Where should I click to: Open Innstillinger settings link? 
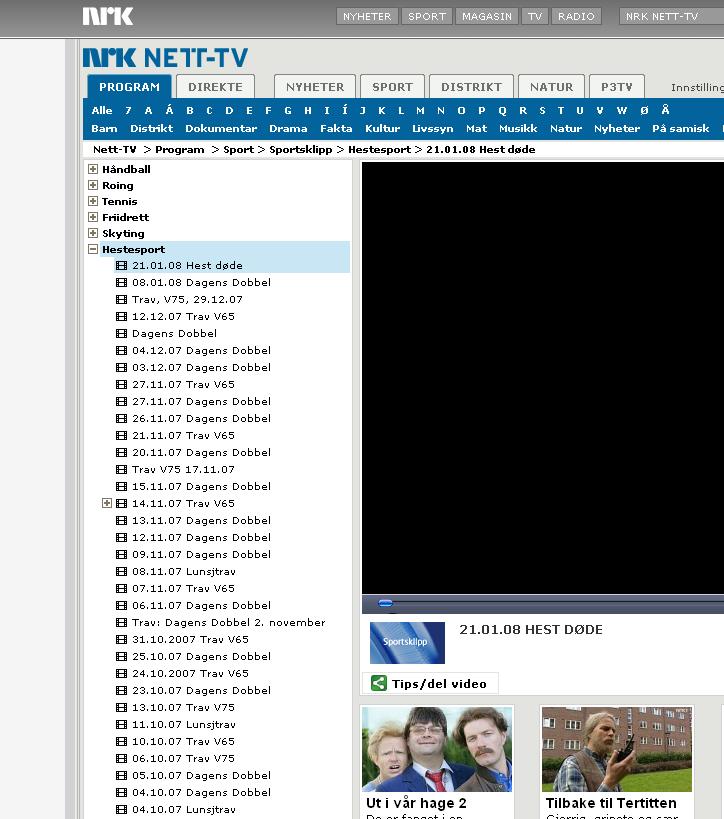pos(697,87)
